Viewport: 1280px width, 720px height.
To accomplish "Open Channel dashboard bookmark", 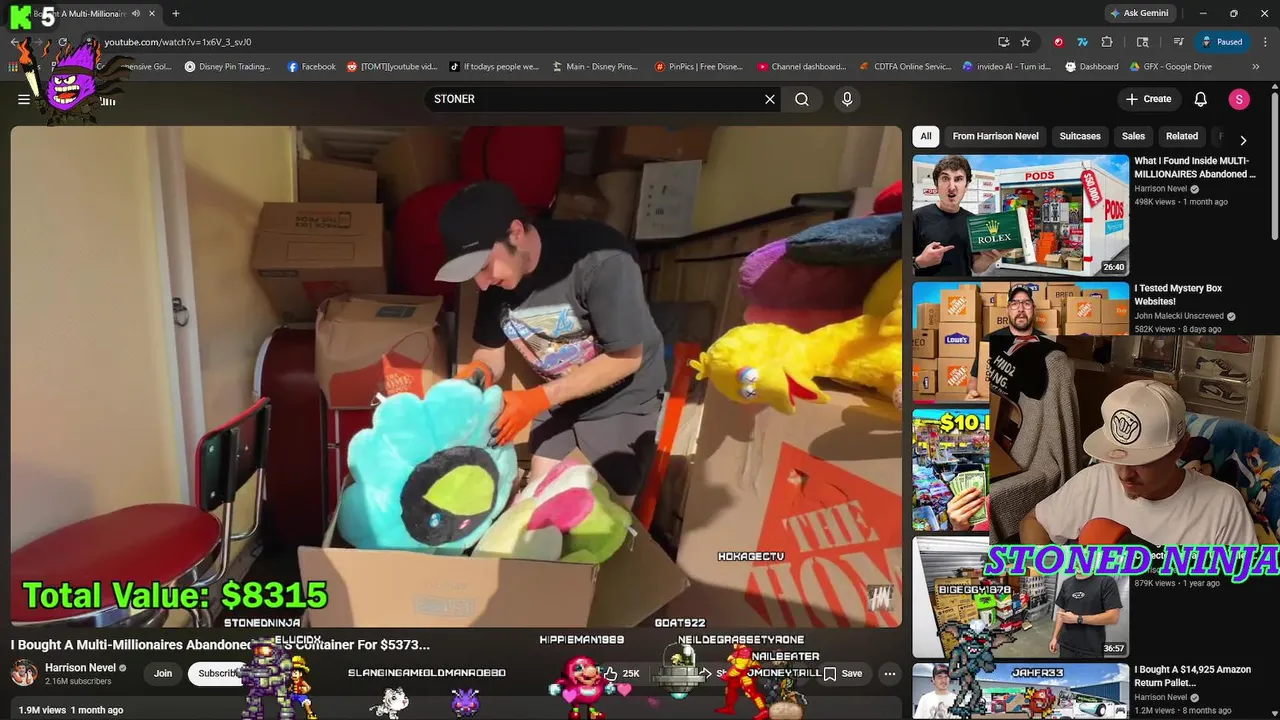I will point(802,67).
